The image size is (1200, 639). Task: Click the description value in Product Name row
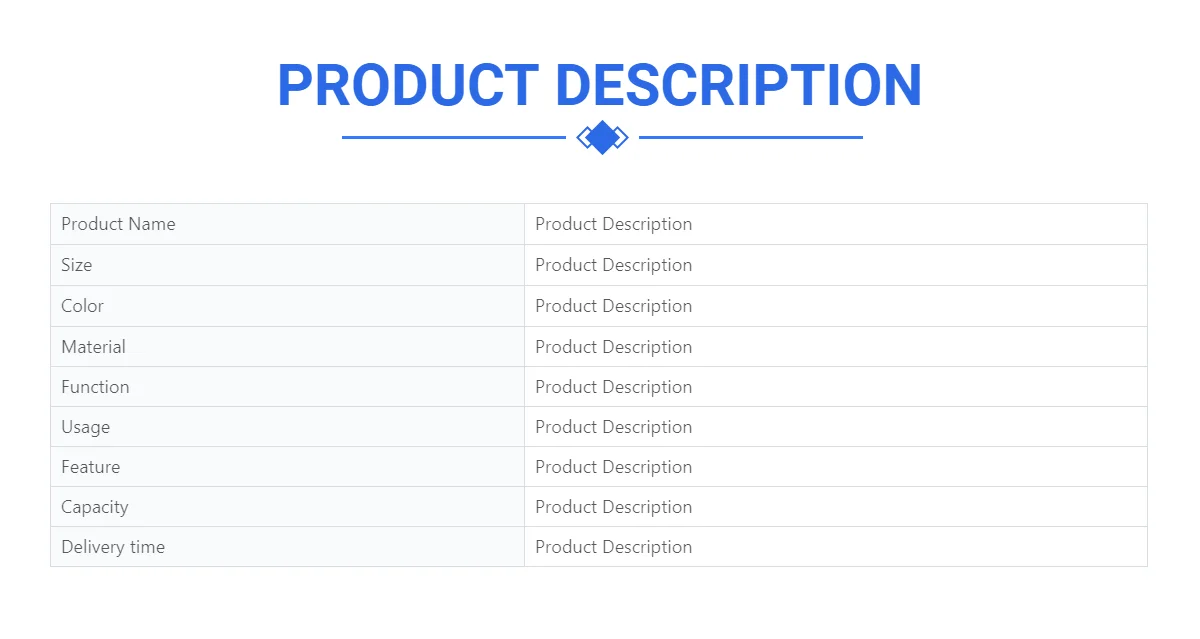613,224
